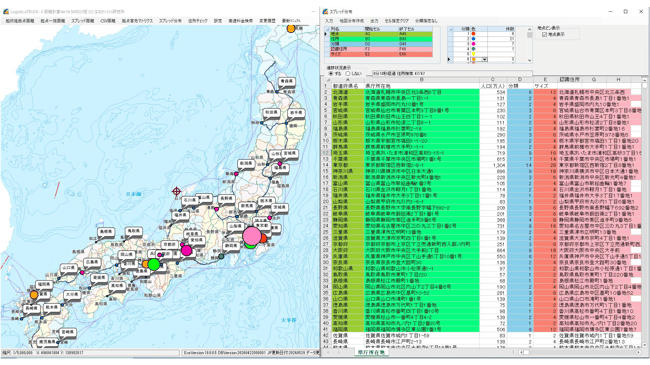The width and height of the screenshot is (650, 365).
Task: Click the 鳥取県 label pin on the map
Action: coord(133,231)
